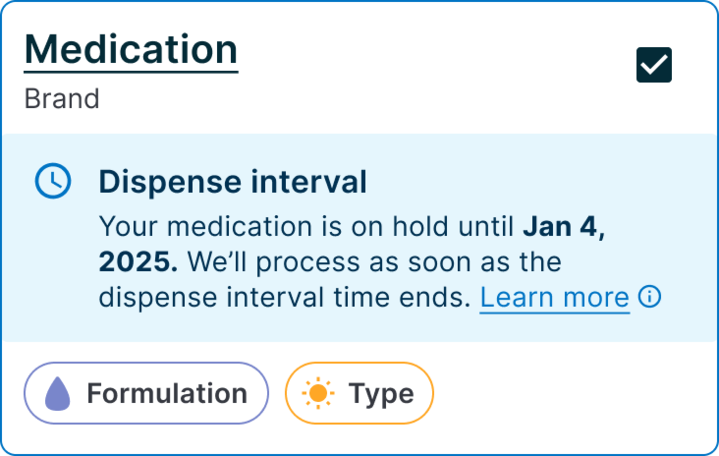Click the Brand subtitle under Medication
The width and height of the screenshot is (719, 456).
[x=62, y=99]
